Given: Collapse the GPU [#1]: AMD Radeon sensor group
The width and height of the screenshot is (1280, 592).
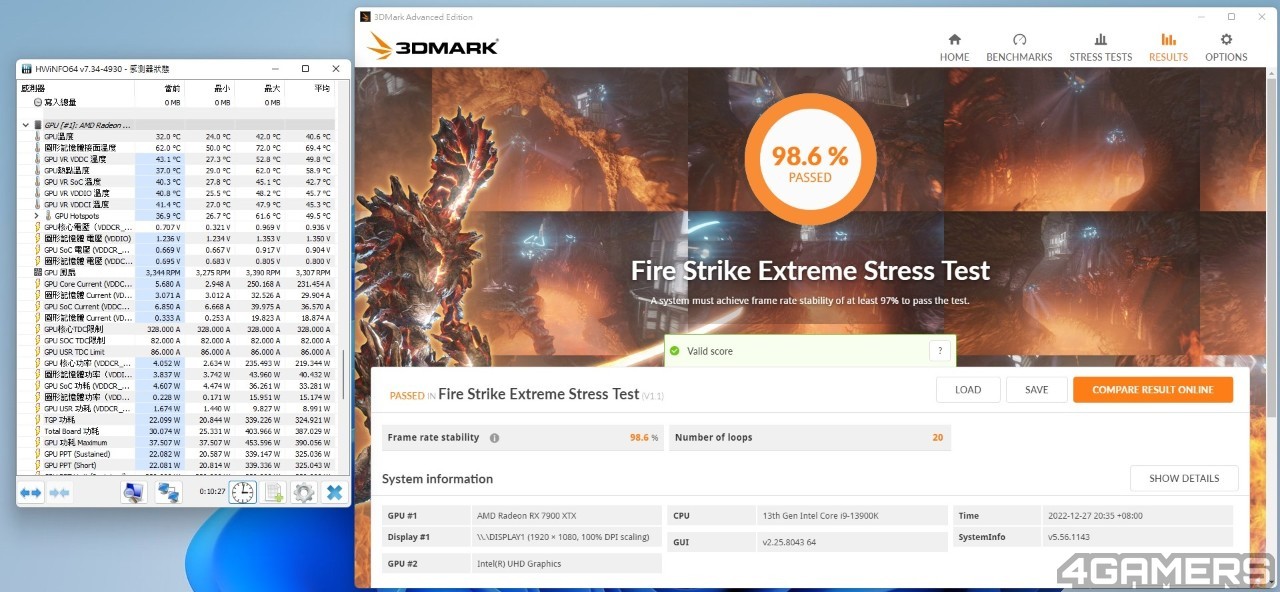Looking at the screenshot, I should pos(26,125).
